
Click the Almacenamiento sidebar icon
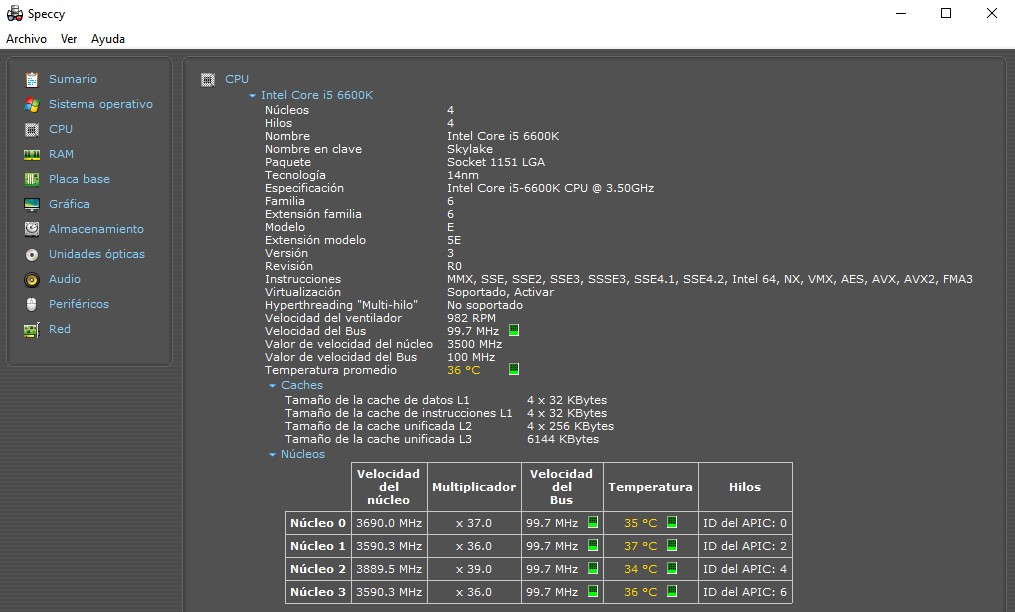(35, 229)
